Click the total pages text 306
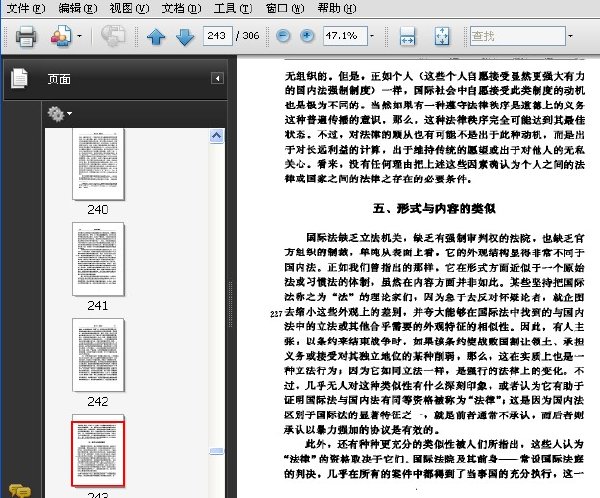600x498 pixels. point(251,36)
